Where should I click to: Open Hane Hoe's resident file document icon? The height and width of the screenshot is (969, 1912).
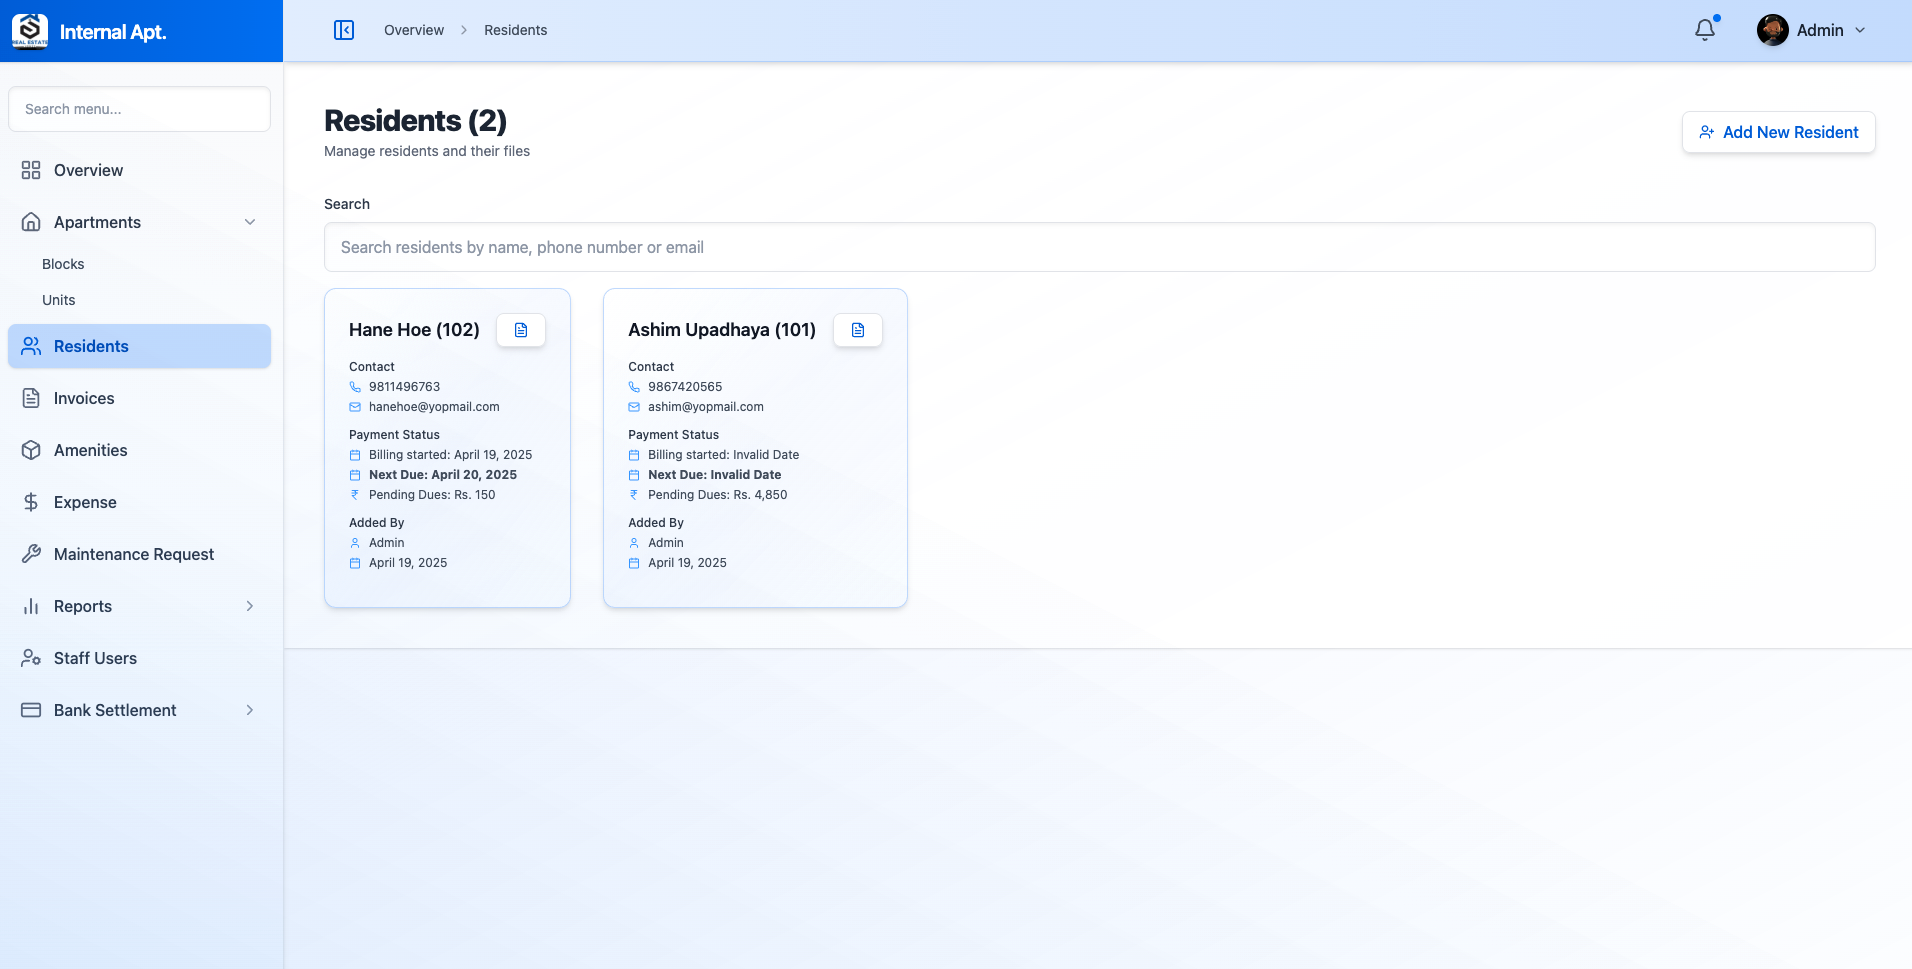click(520, 329)
